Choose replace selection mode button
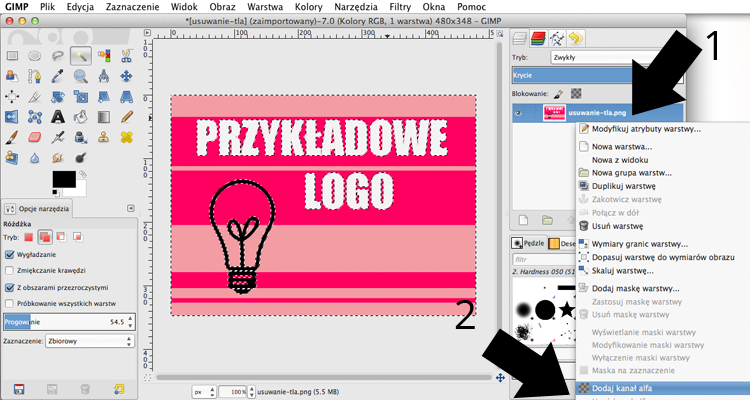The image size is (750, 400). pyautogui.click(x=29, y=237)
